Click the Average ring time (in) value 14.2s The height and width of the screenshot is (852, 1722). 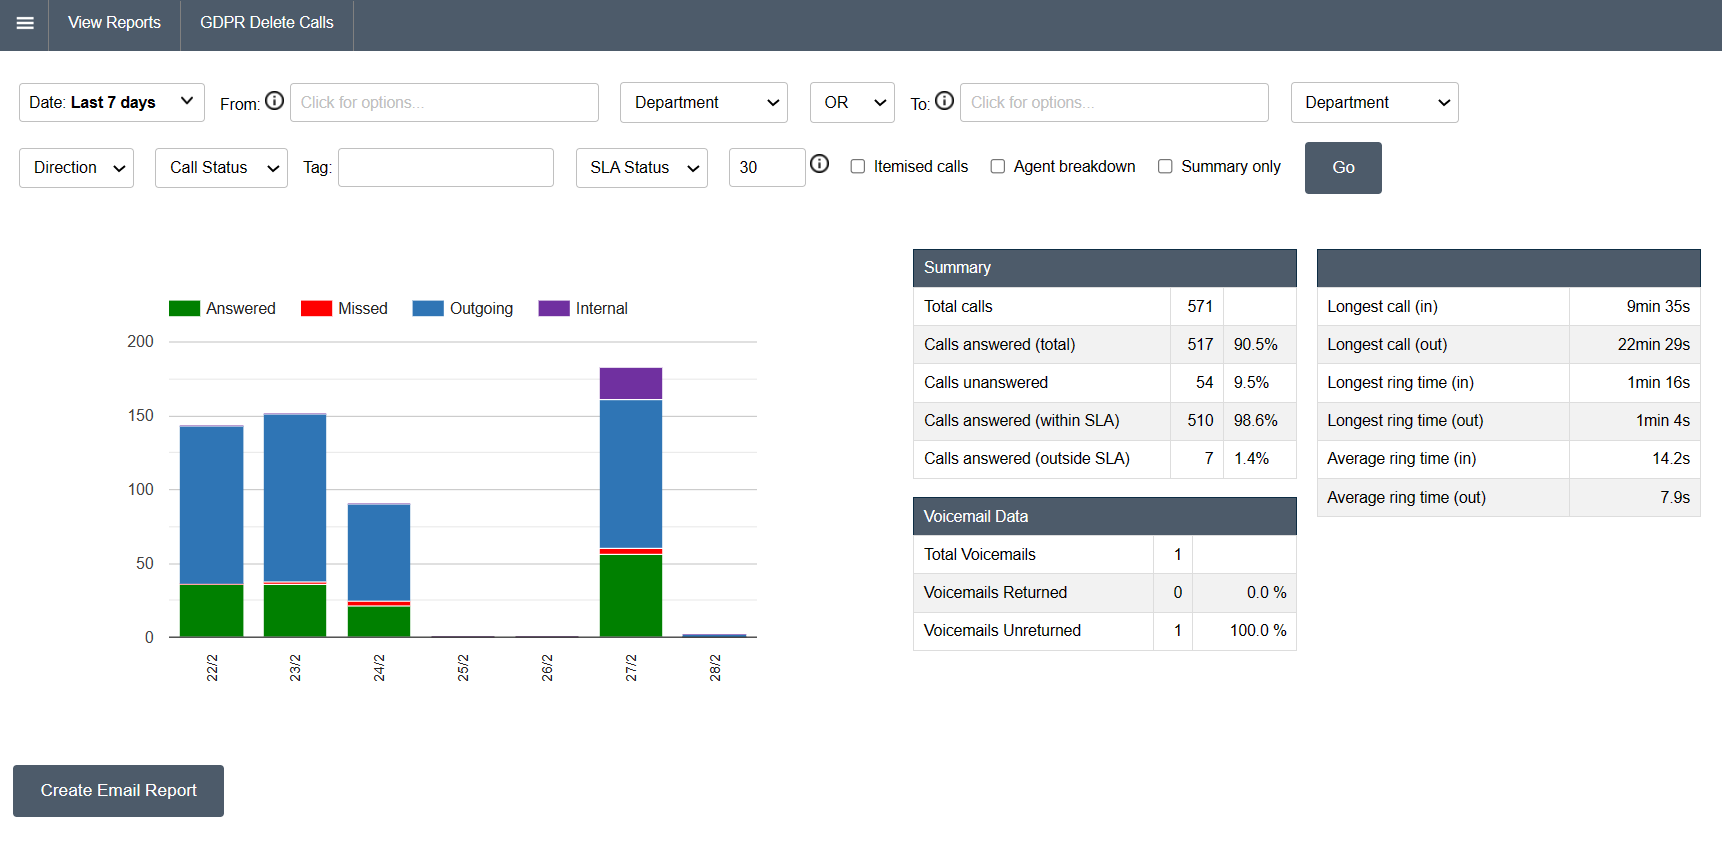tap(1670, 459)
